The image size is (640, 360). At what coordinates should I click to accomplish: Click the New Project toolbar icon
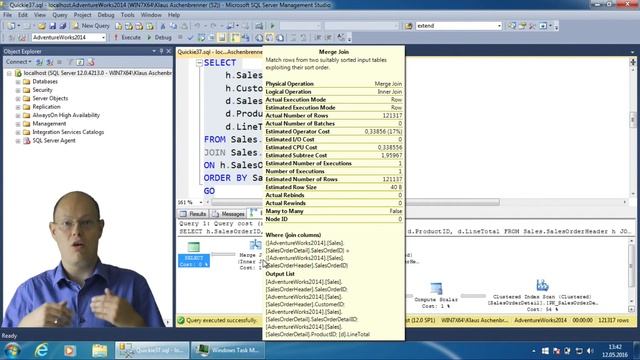[x=11, y=26]
